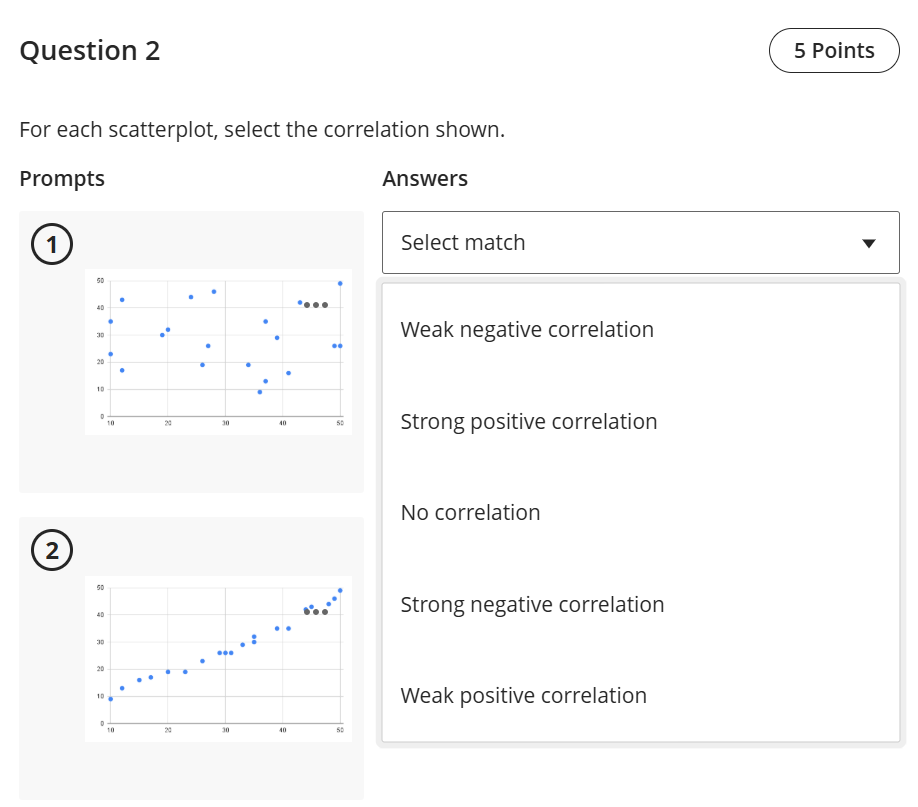This screenshot has height=807, width=918.
Task: Click the second scatterplot with rising points
Action: click(x=218, y=657)
